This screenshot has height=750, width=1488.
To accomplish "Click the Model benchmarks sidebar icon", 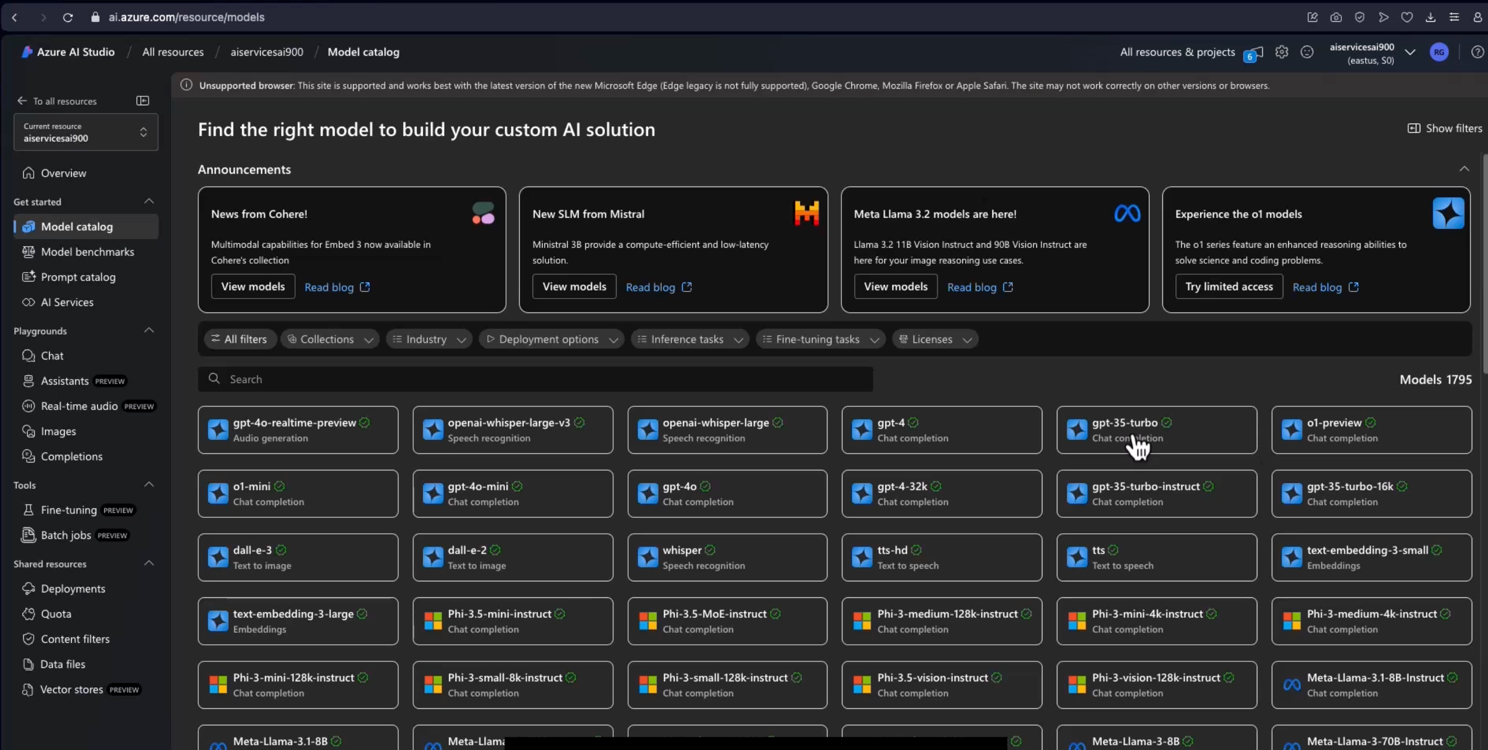I will click(28, 252).
